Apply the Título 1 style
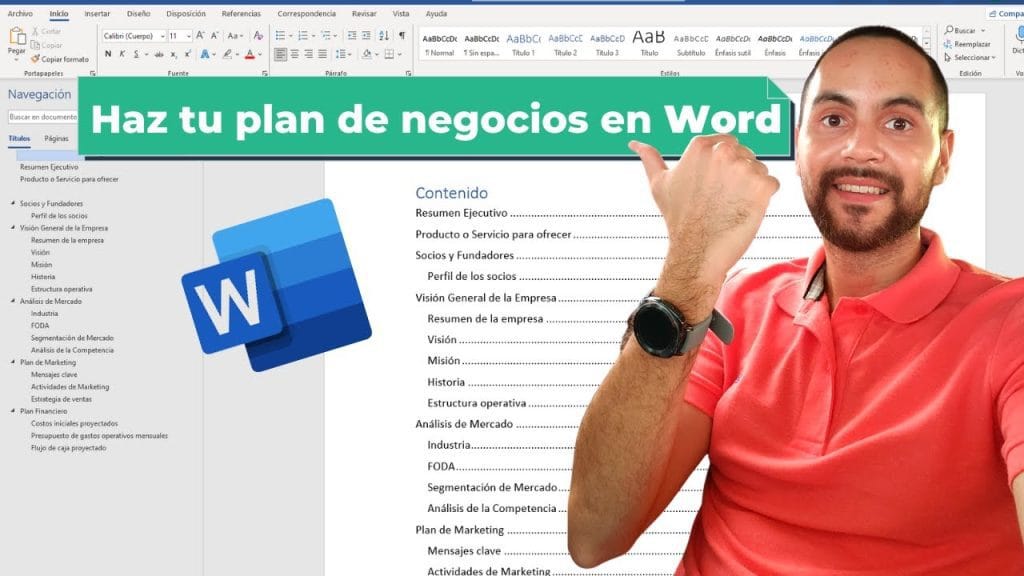The height and width of the screenshot is (576, 1024). point(523,44)
